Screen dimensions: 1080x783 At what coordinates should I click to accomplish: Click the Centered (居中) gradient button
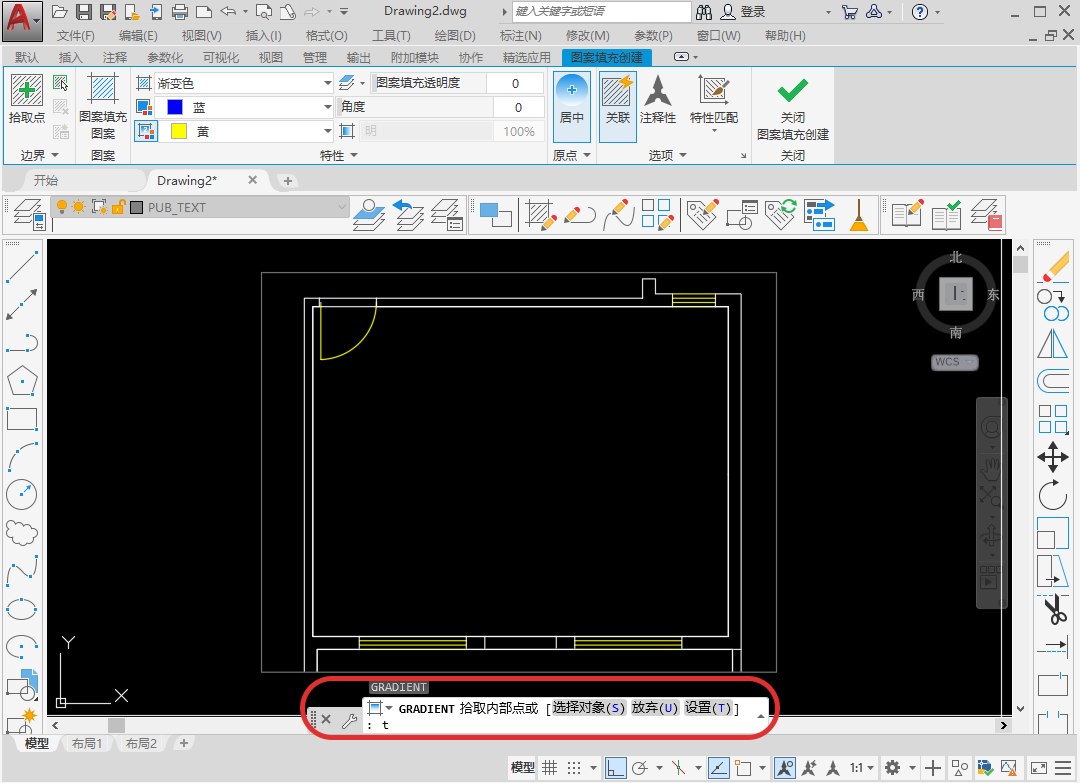572,106
